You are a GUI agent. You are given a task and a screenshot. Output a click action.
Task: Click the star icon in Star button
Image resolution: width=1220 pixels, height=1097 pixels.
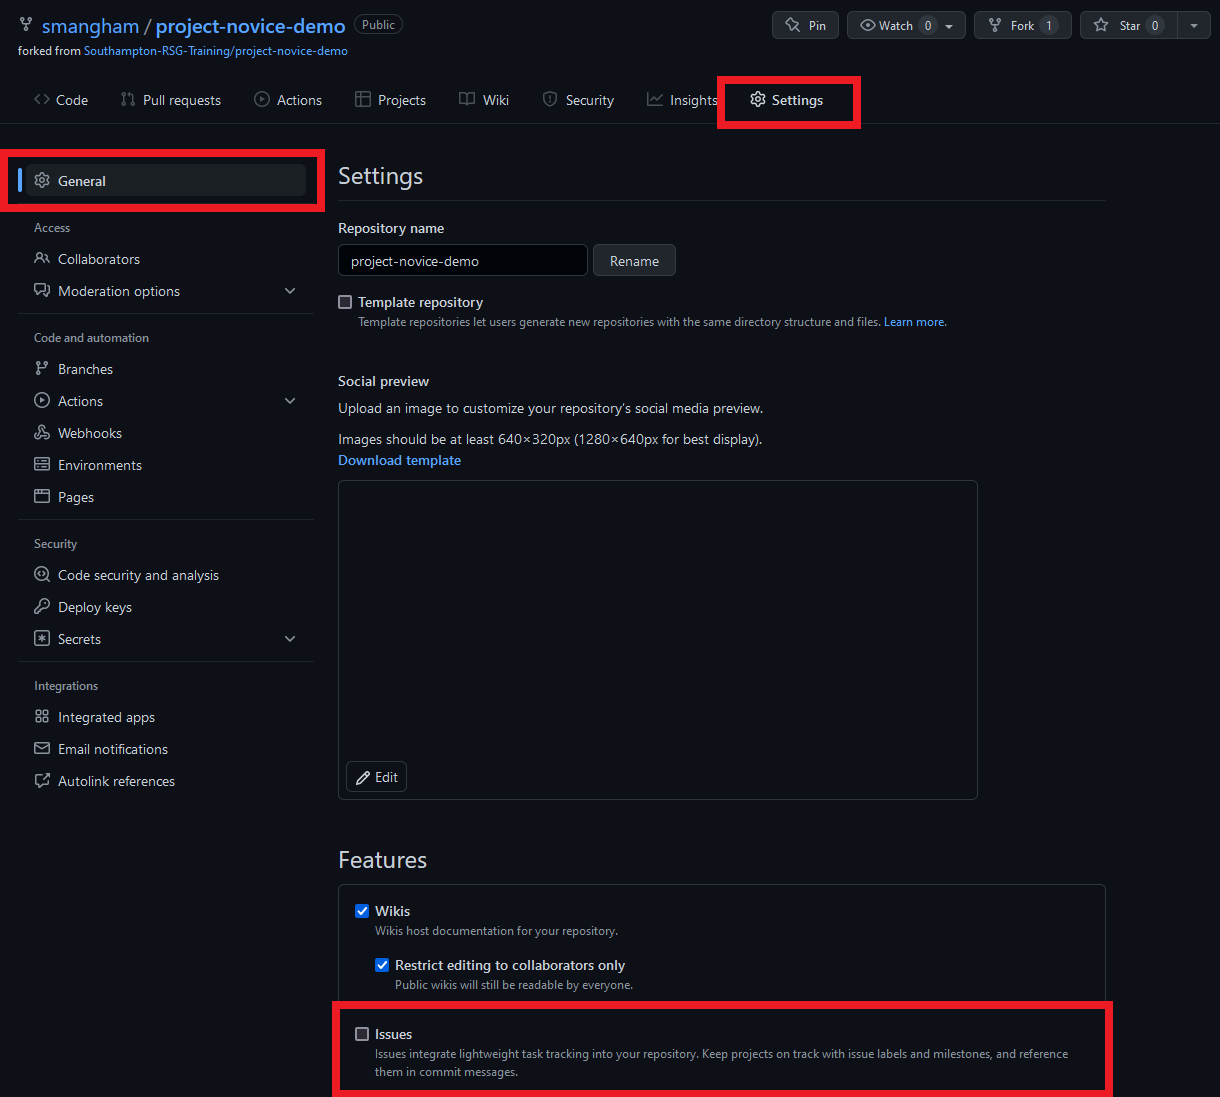1101,25
